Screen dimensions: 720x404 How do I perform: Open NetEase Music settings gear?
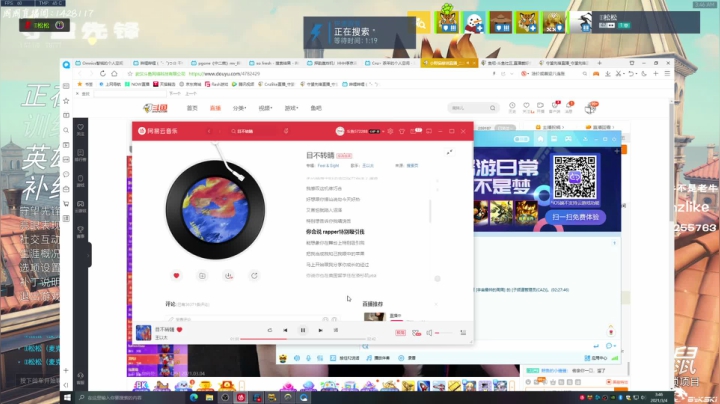click(x=390, y=131)
